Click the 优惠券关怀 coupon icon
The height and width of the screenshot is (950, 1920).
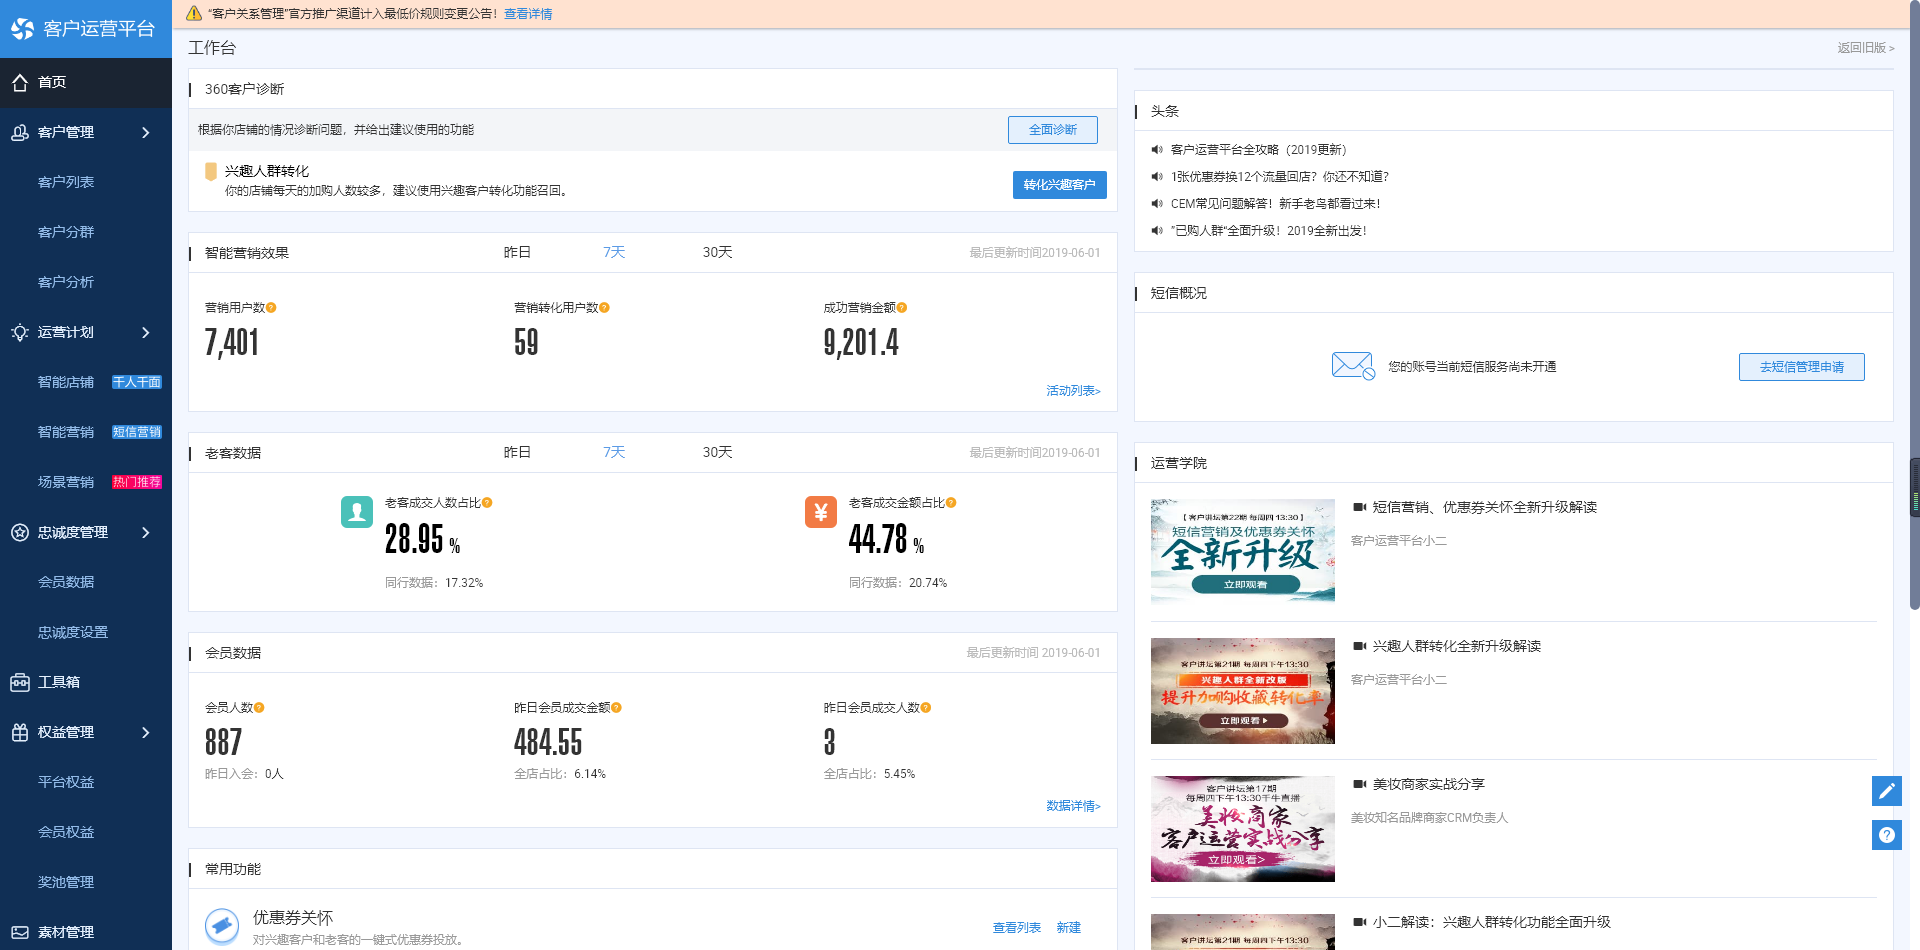[222, 926]
